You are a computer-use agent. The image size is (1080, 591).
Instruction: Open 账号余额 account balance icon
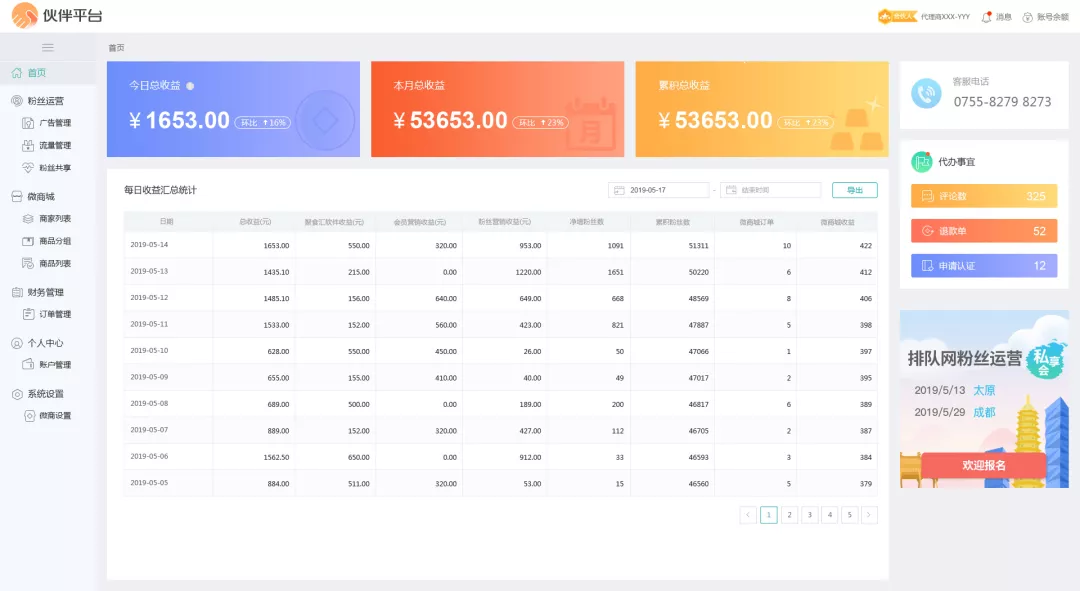pos(1027,17)
